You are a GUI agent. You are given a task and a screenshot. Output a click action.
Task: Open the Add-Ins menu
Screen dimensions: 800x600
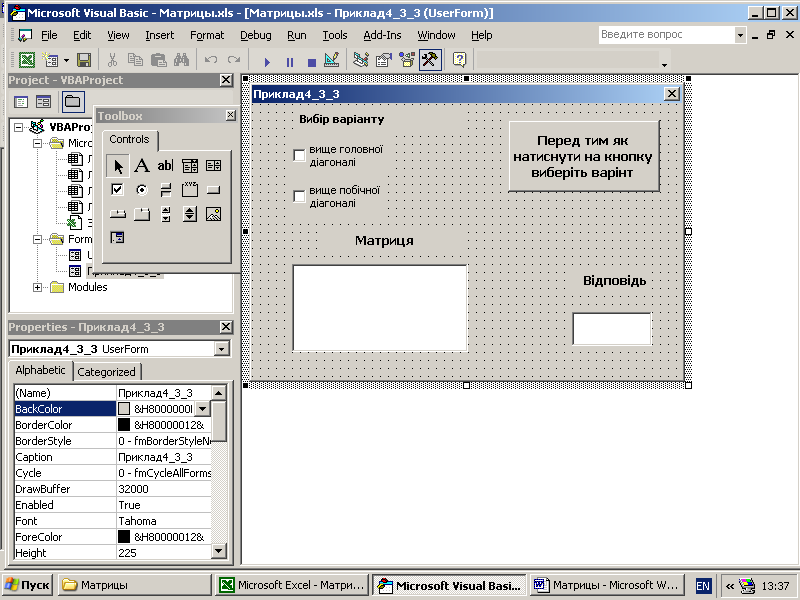382,35
